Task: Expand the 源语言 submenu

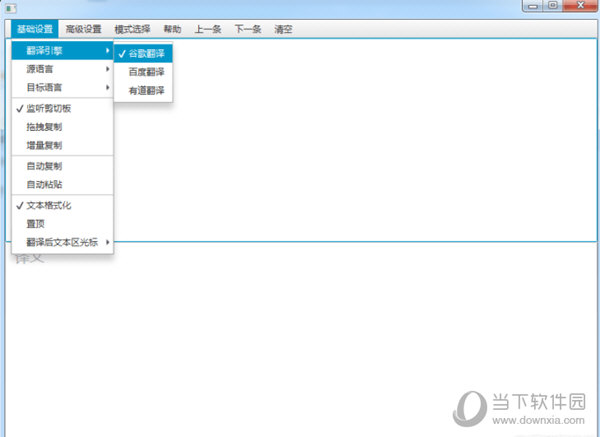Action: 62,69
